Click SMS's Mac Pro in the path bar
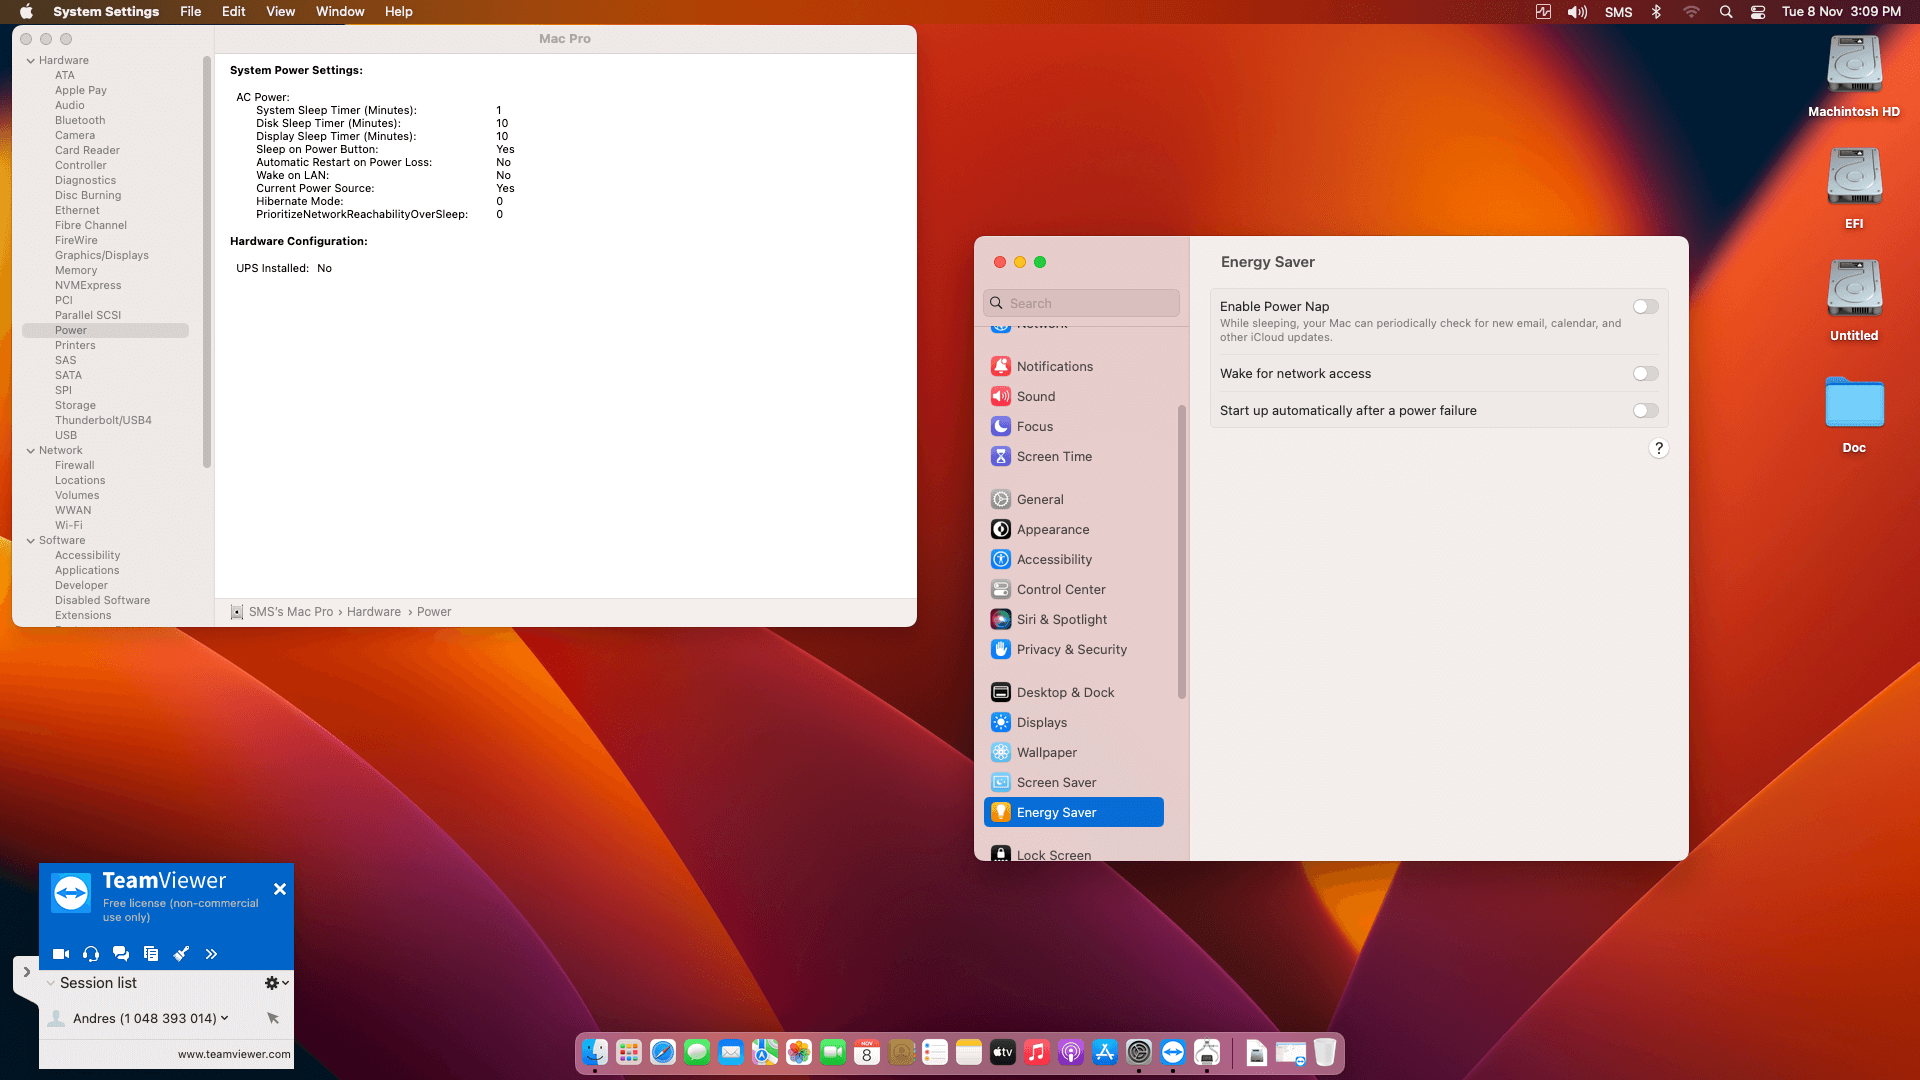1920x1080 pixels. 291,612
